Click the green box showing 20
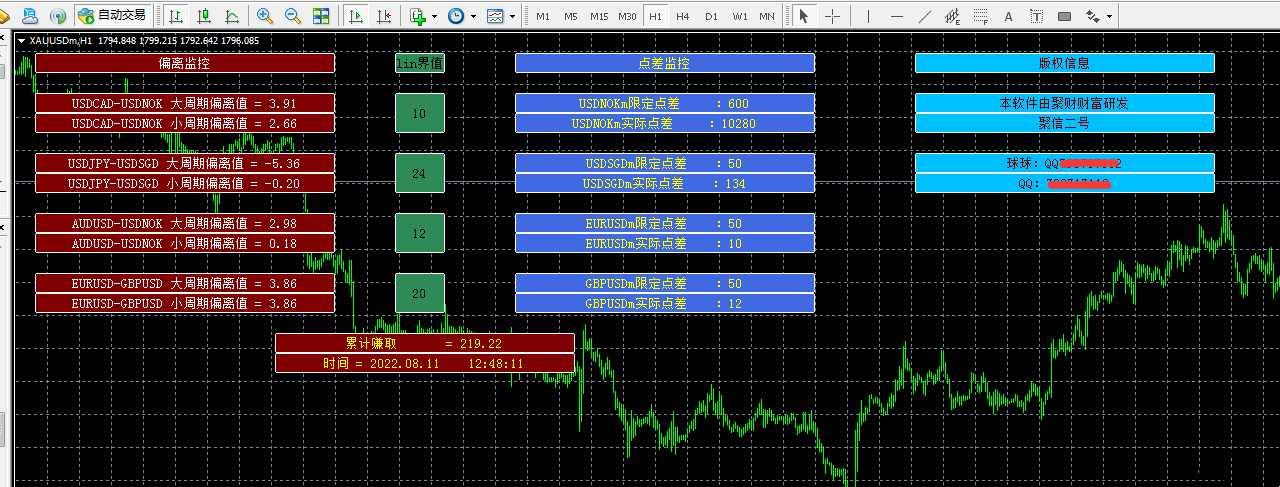The width and height of the screenshot is (1280, 487). [419, 293]
